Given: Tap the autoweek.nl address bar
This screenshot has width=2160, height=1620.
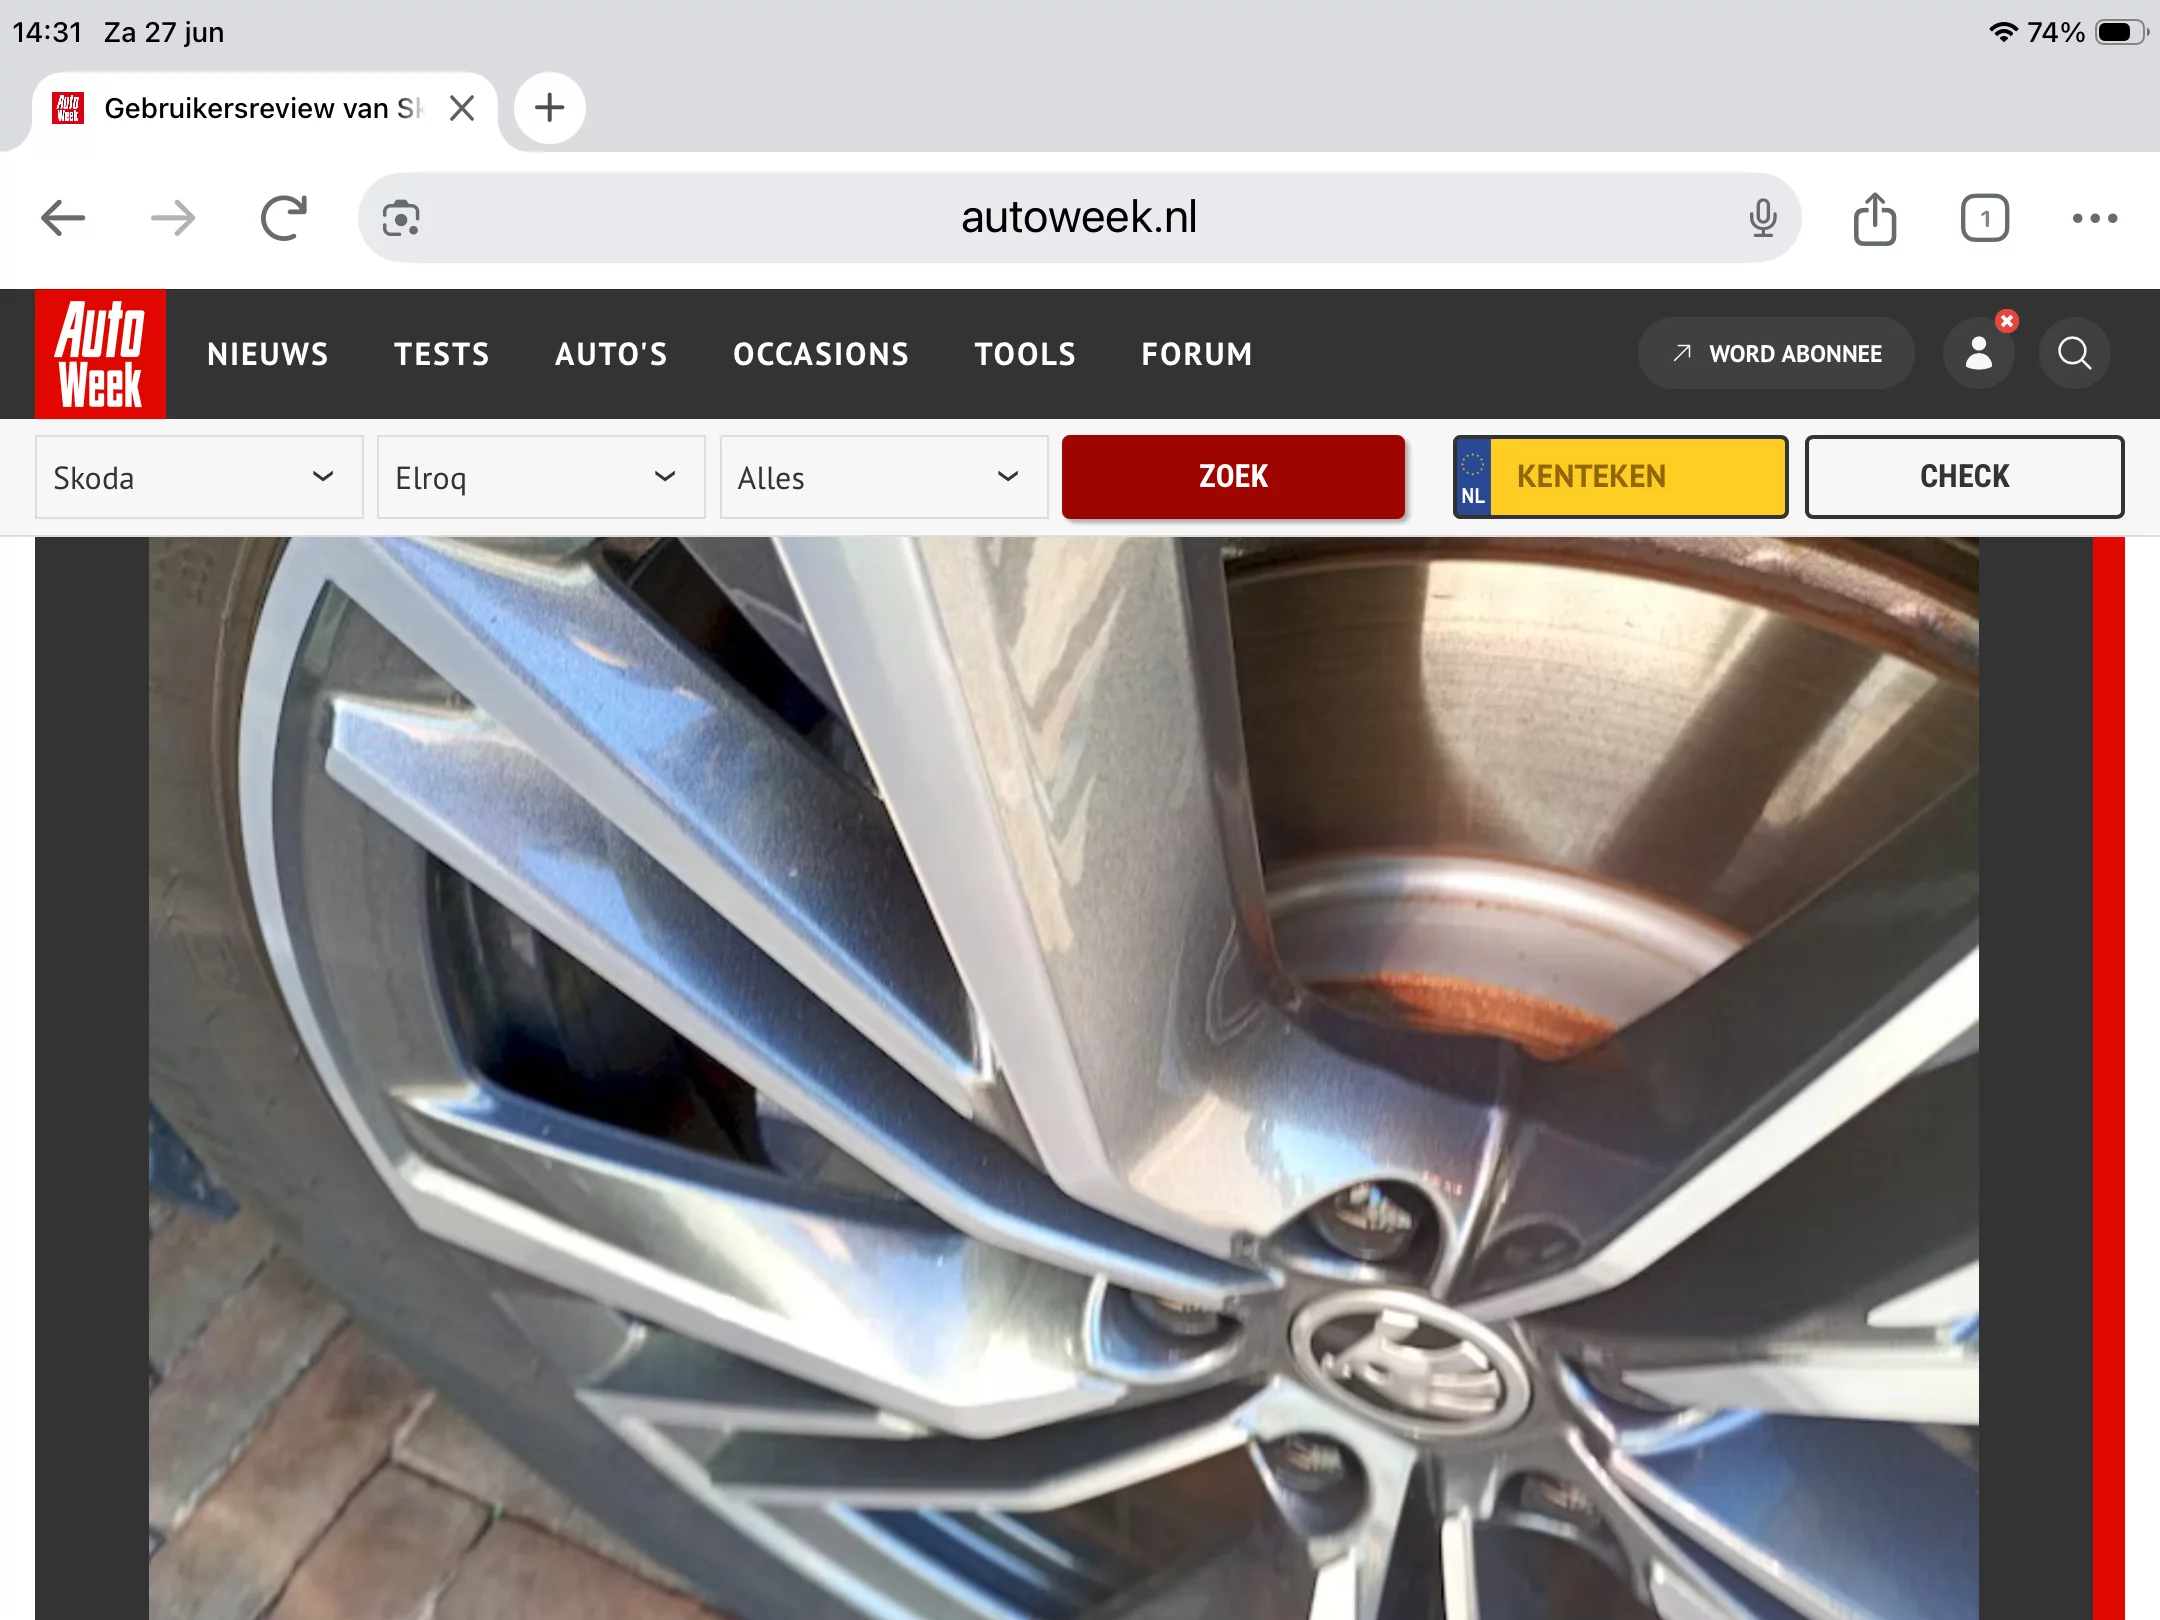Looking at the screenshot, I should coord(1079,218).
